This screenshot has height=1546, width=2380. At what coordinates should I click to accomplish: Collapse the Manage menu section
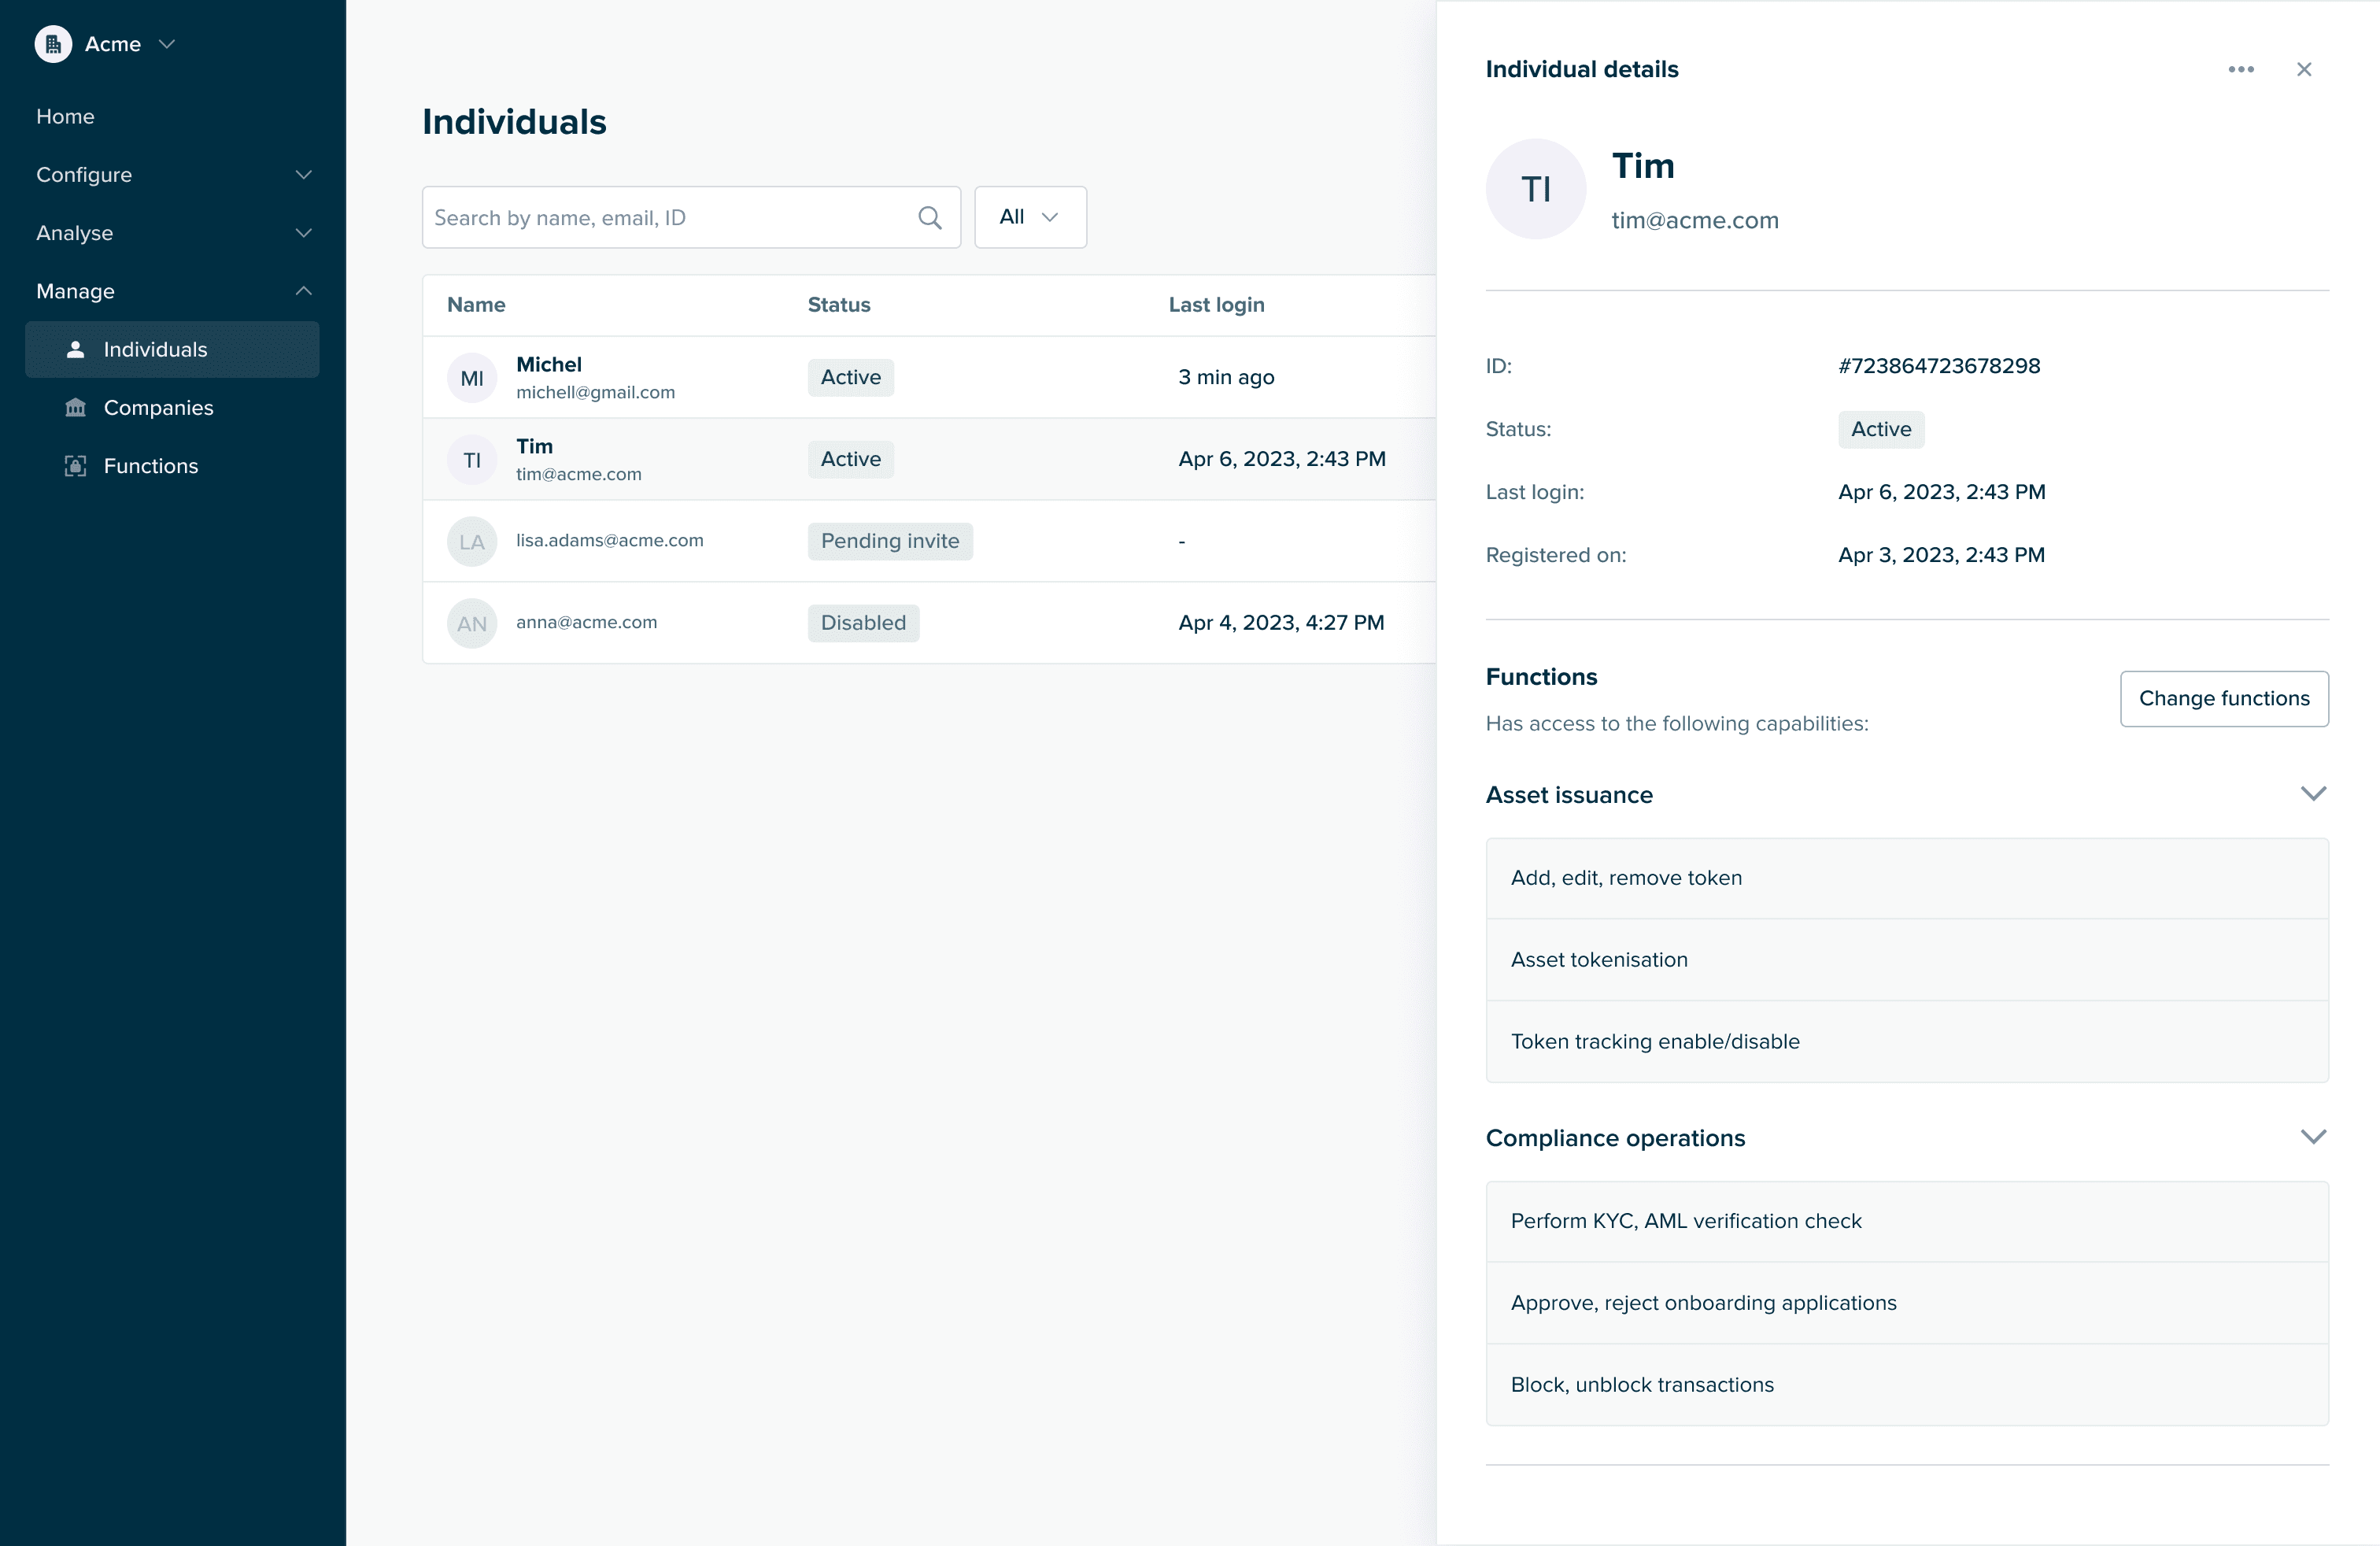[173, 291]
